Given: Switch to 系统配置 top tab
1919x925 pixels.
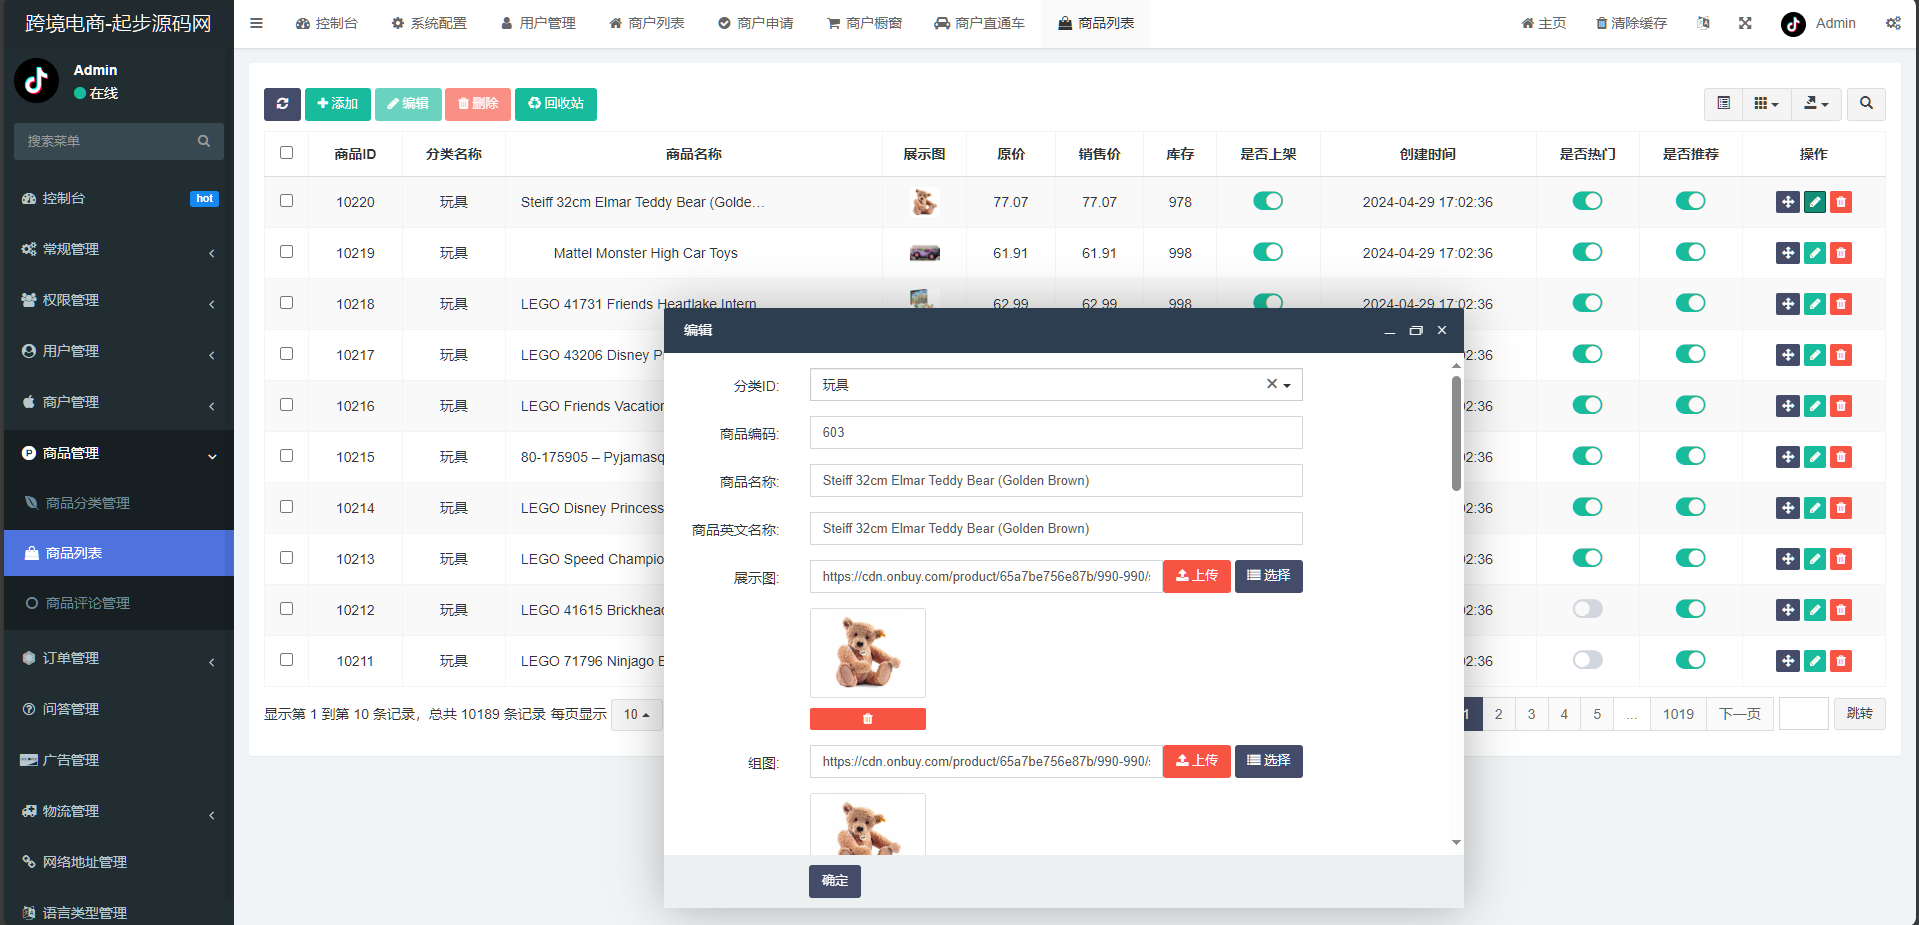Looking at the screenshot, I should 429,23.
